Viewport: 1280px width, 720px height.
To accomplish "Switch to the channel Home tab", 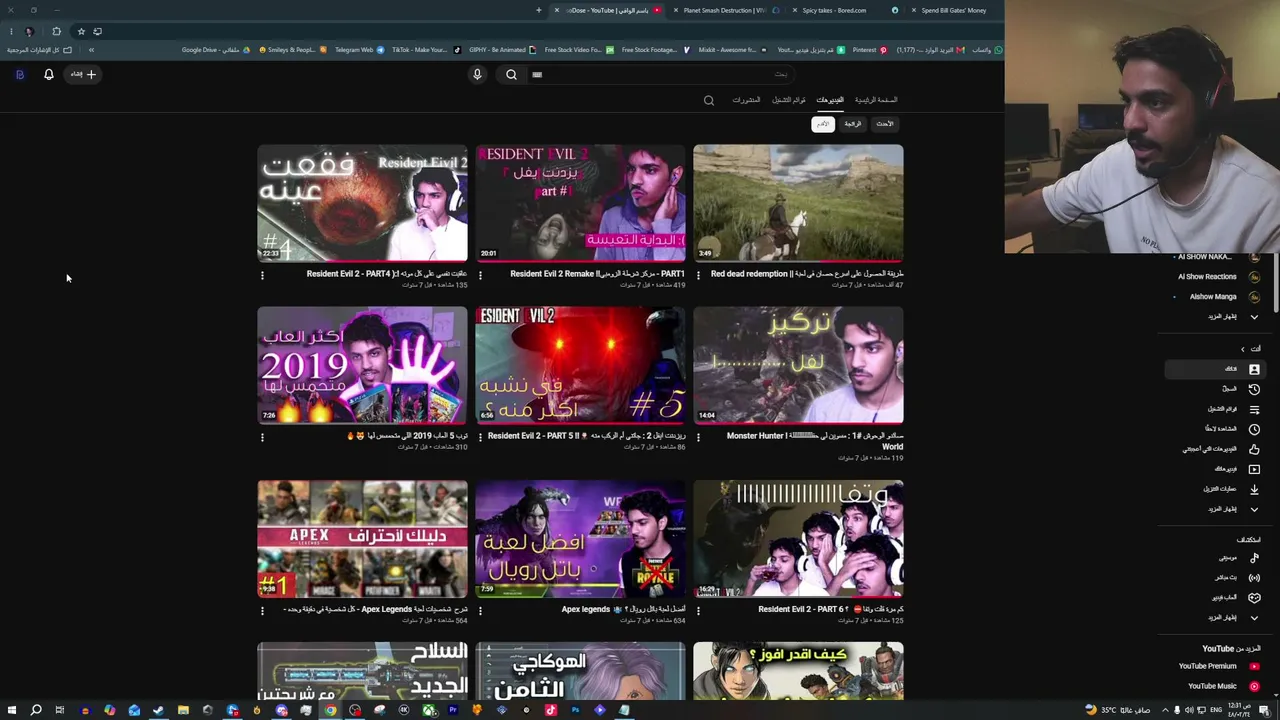I will click(x=876, y=100).
